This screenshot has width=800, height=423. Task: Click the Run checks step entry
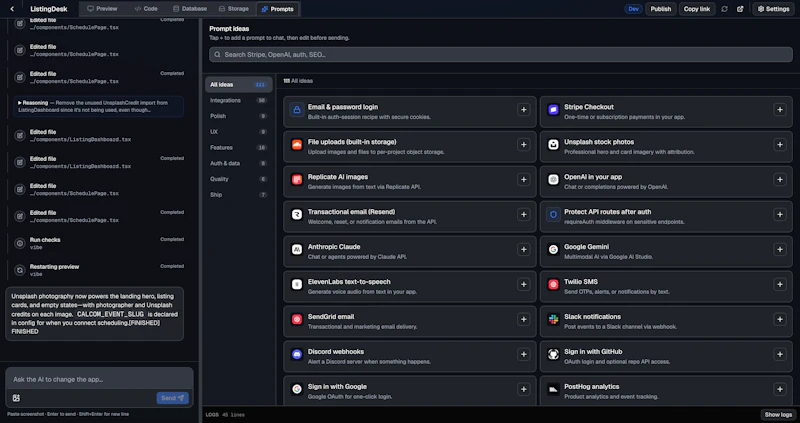(98, 243)
